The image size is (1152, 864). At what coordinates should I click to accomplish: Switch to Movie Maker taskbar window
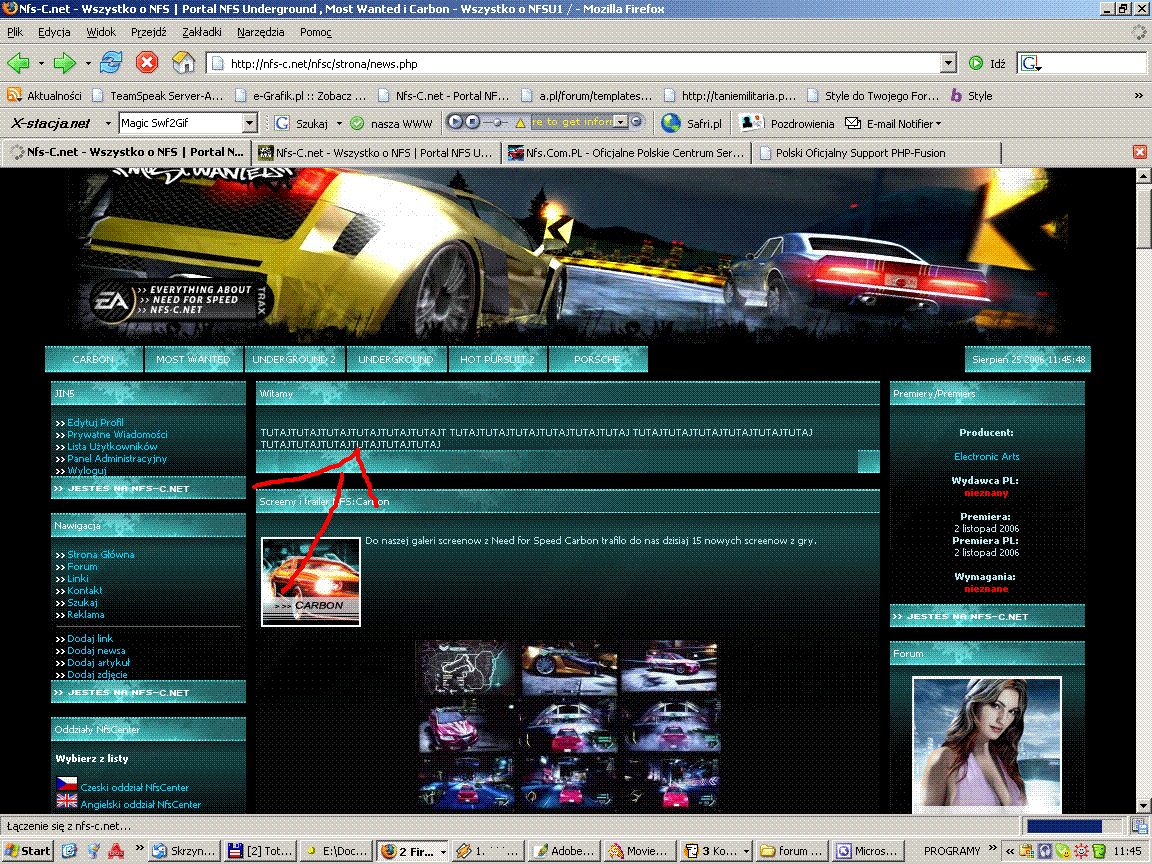tap(639, 851)
